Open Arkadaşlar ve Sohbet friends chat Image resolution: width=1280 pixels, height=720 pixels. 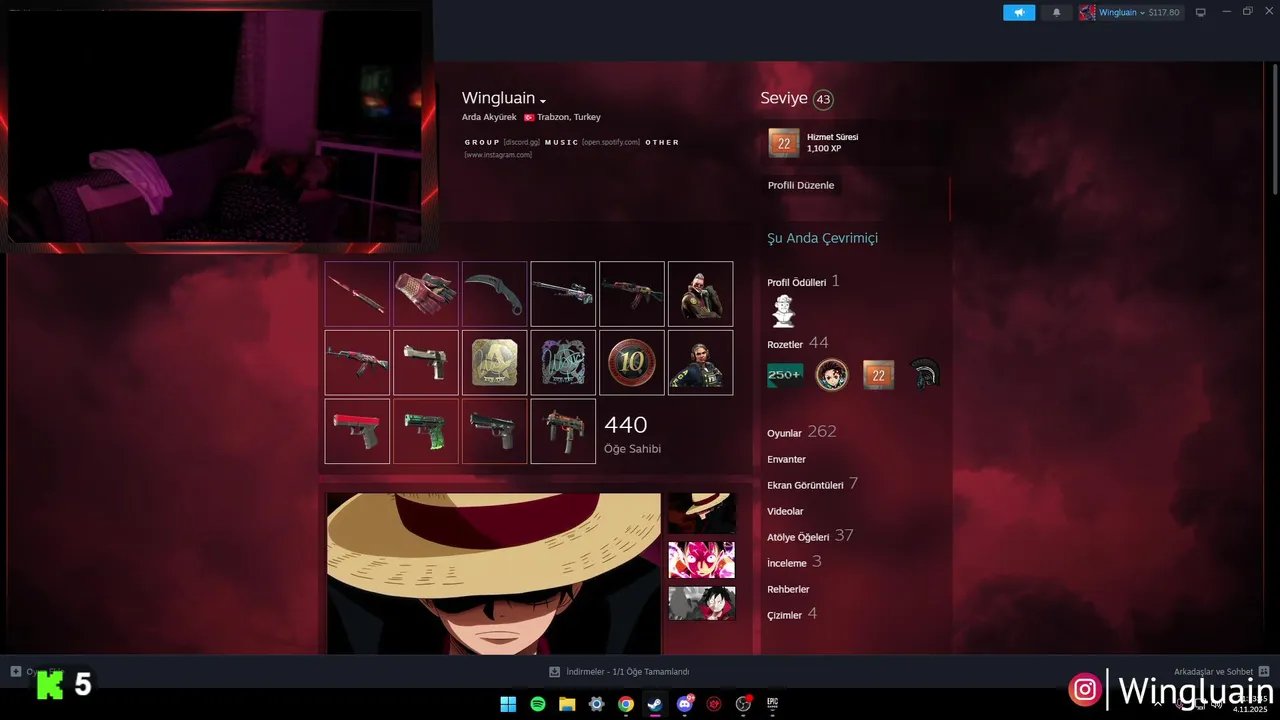[1221, 672]
